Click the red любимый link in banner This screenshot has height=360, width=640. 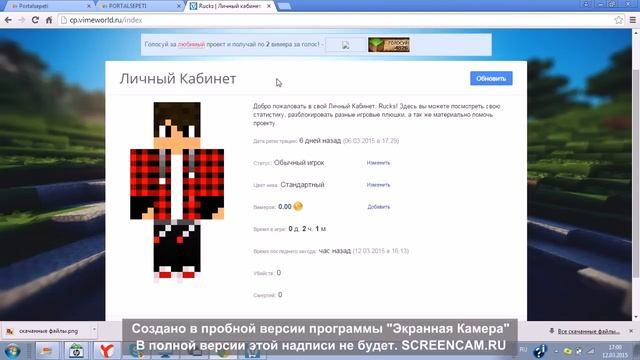(x=191, y=44)
